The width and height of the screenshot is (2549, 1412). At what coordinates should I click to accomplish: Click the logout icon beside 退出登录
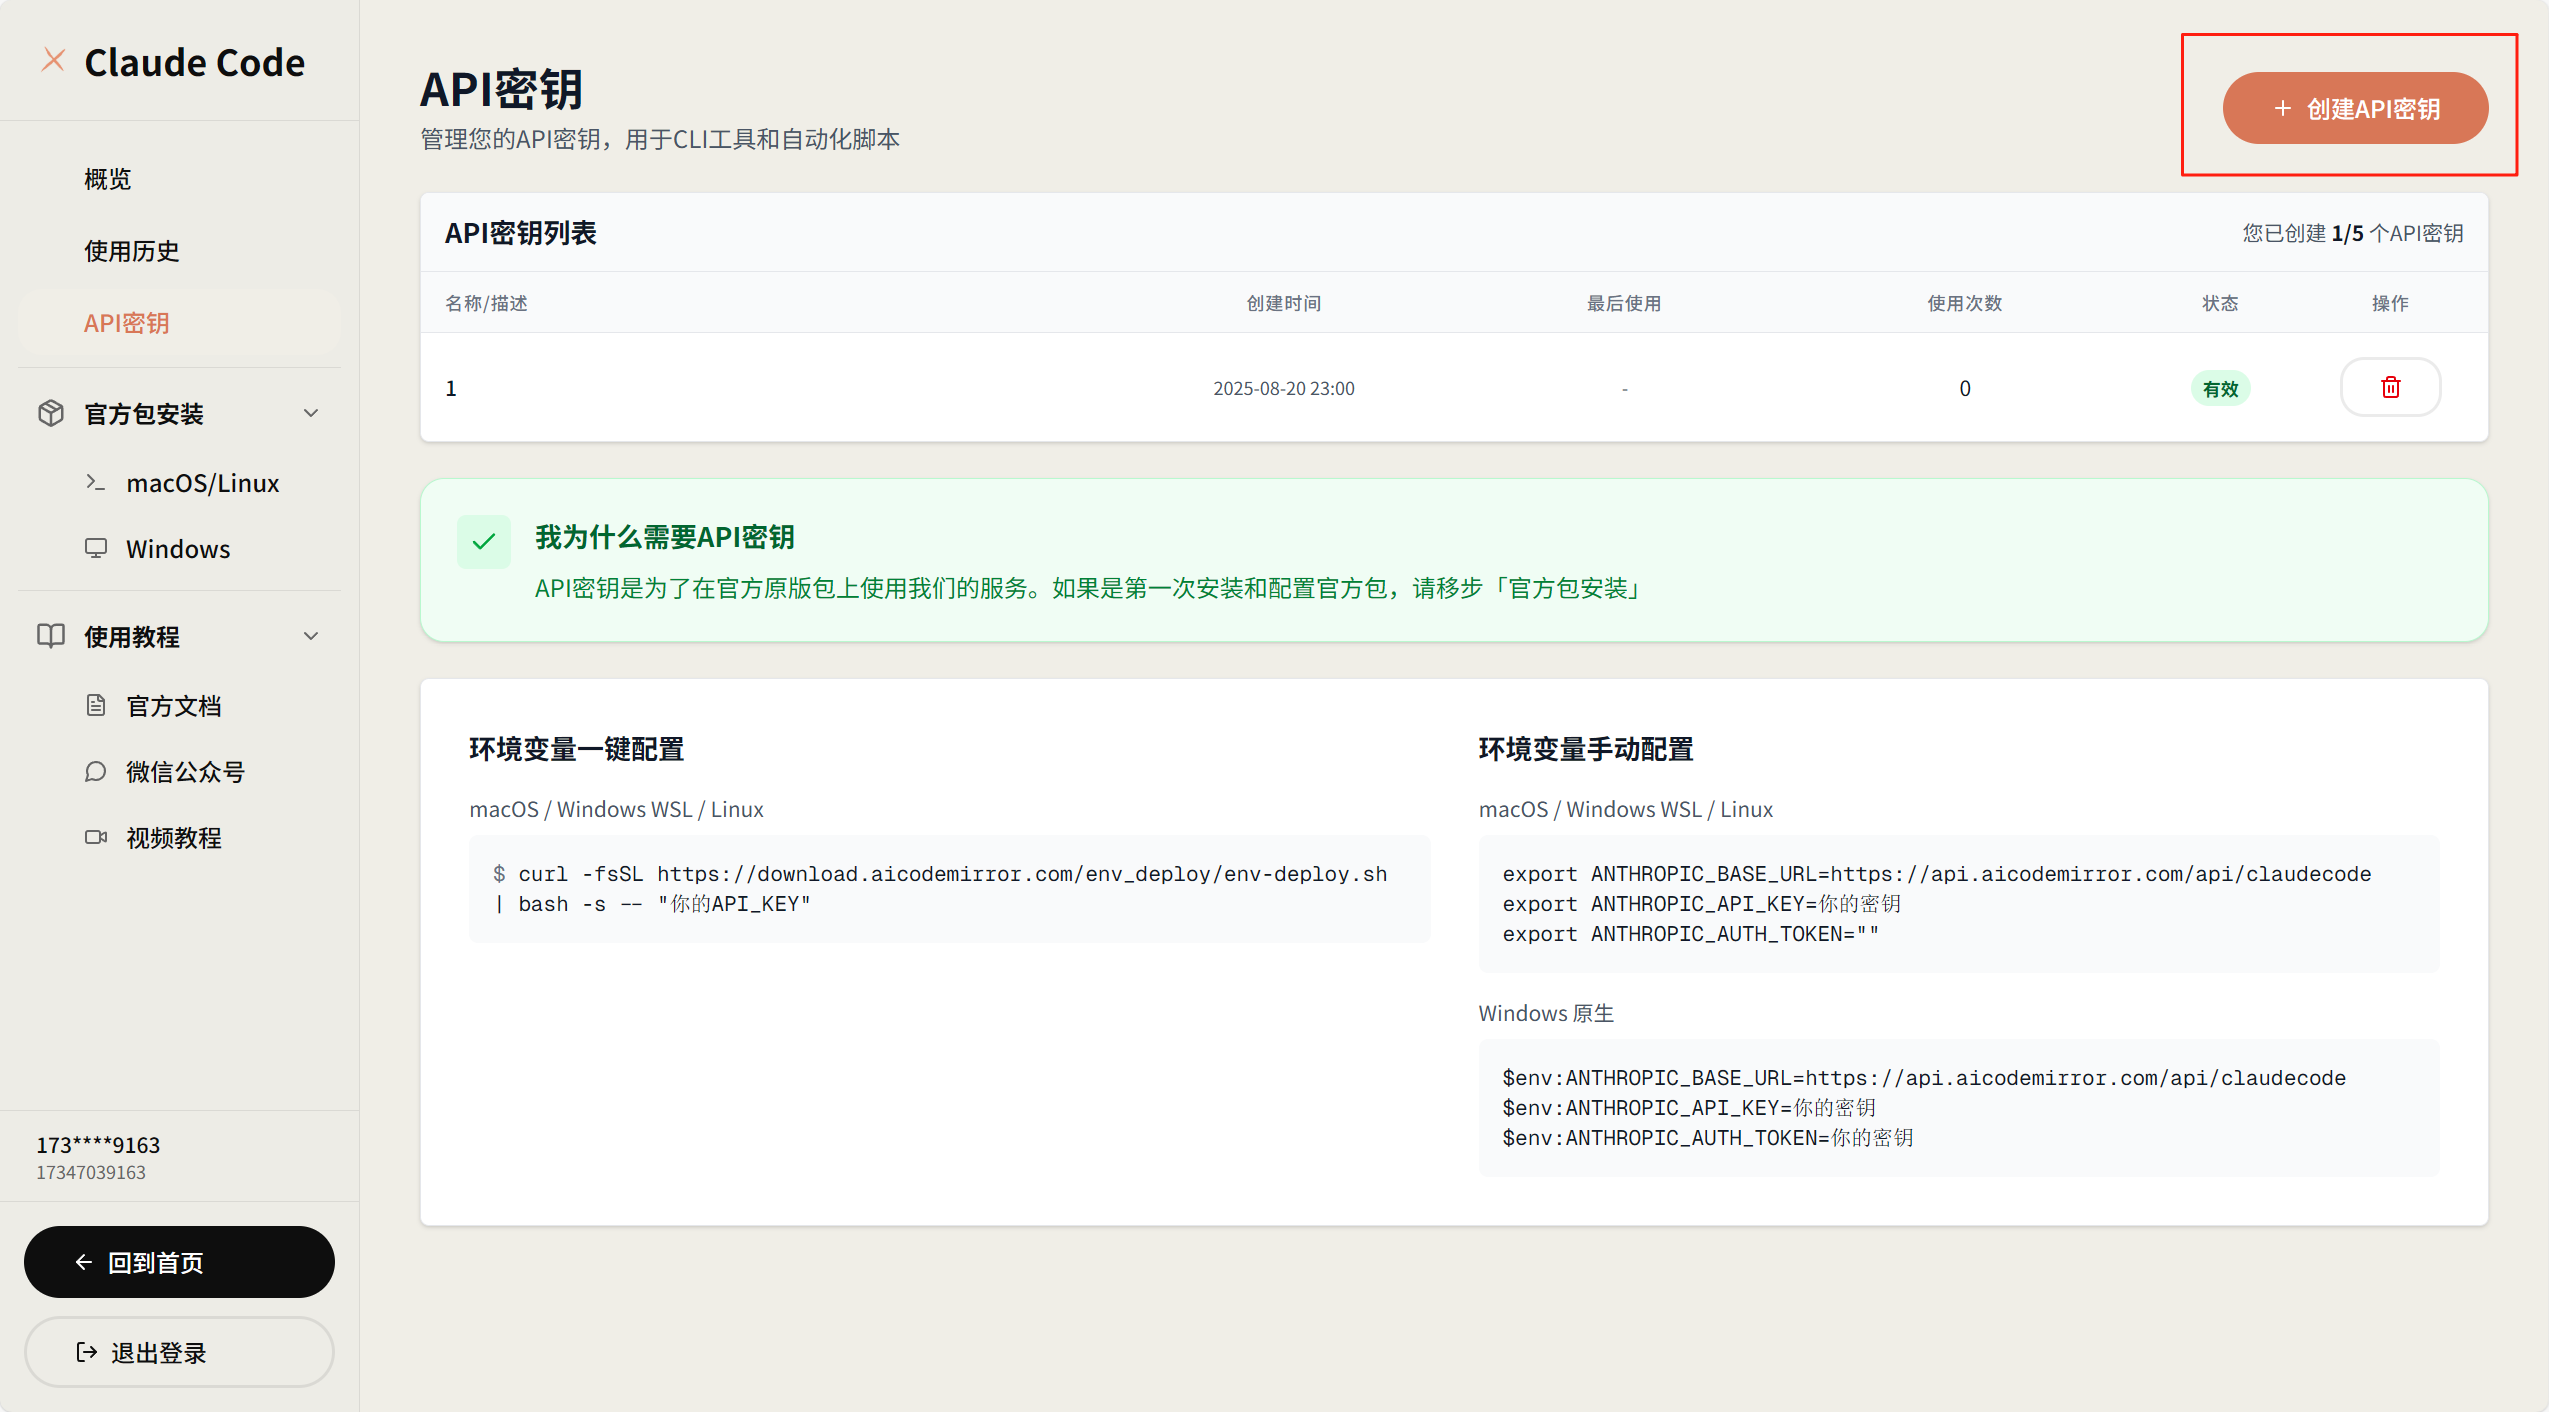point(85,1351)
